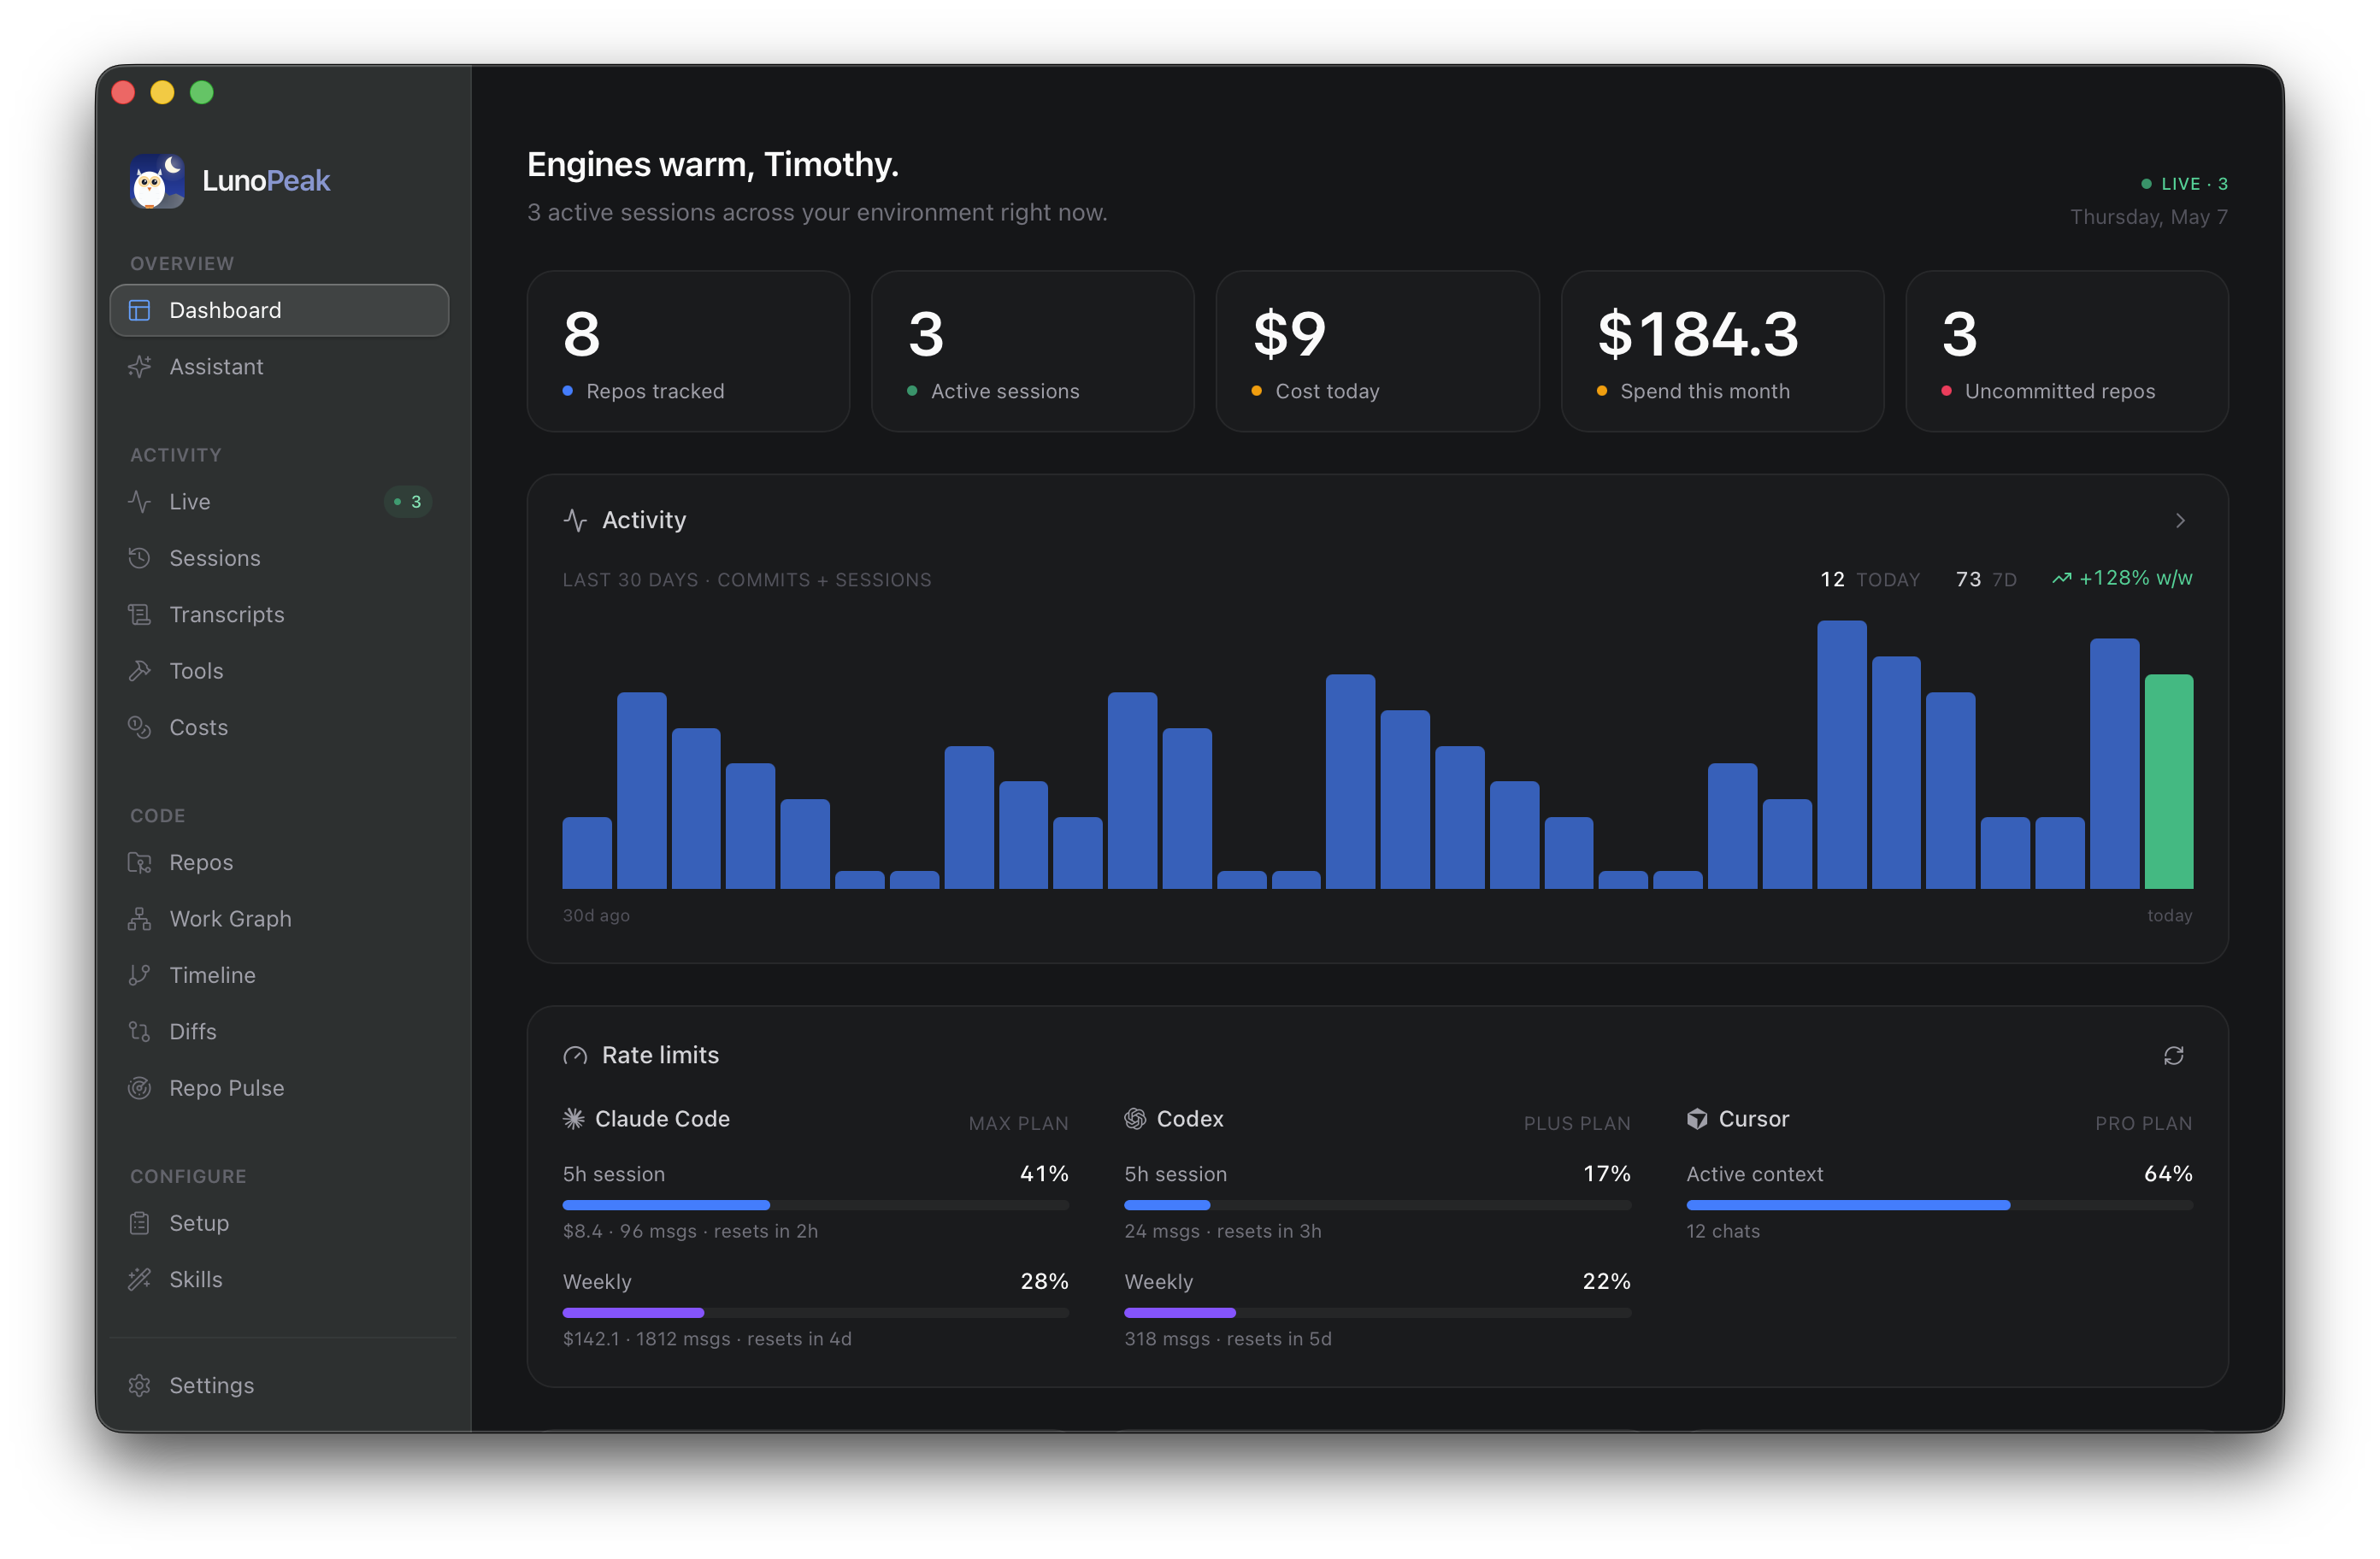Screen dimensions: 2380x1559
Task: Click the green today bar in chart
Action: click(x=2168, y=781)
